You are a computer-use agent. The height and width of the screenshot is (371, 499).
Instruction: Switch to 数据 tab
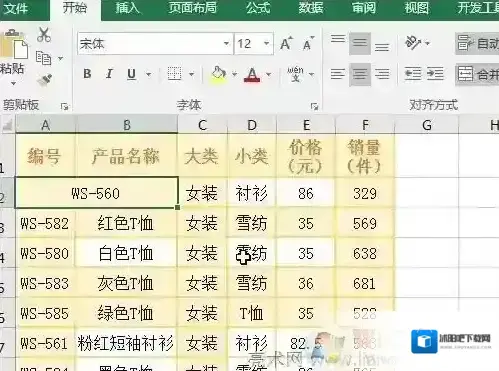click(311, 8)
